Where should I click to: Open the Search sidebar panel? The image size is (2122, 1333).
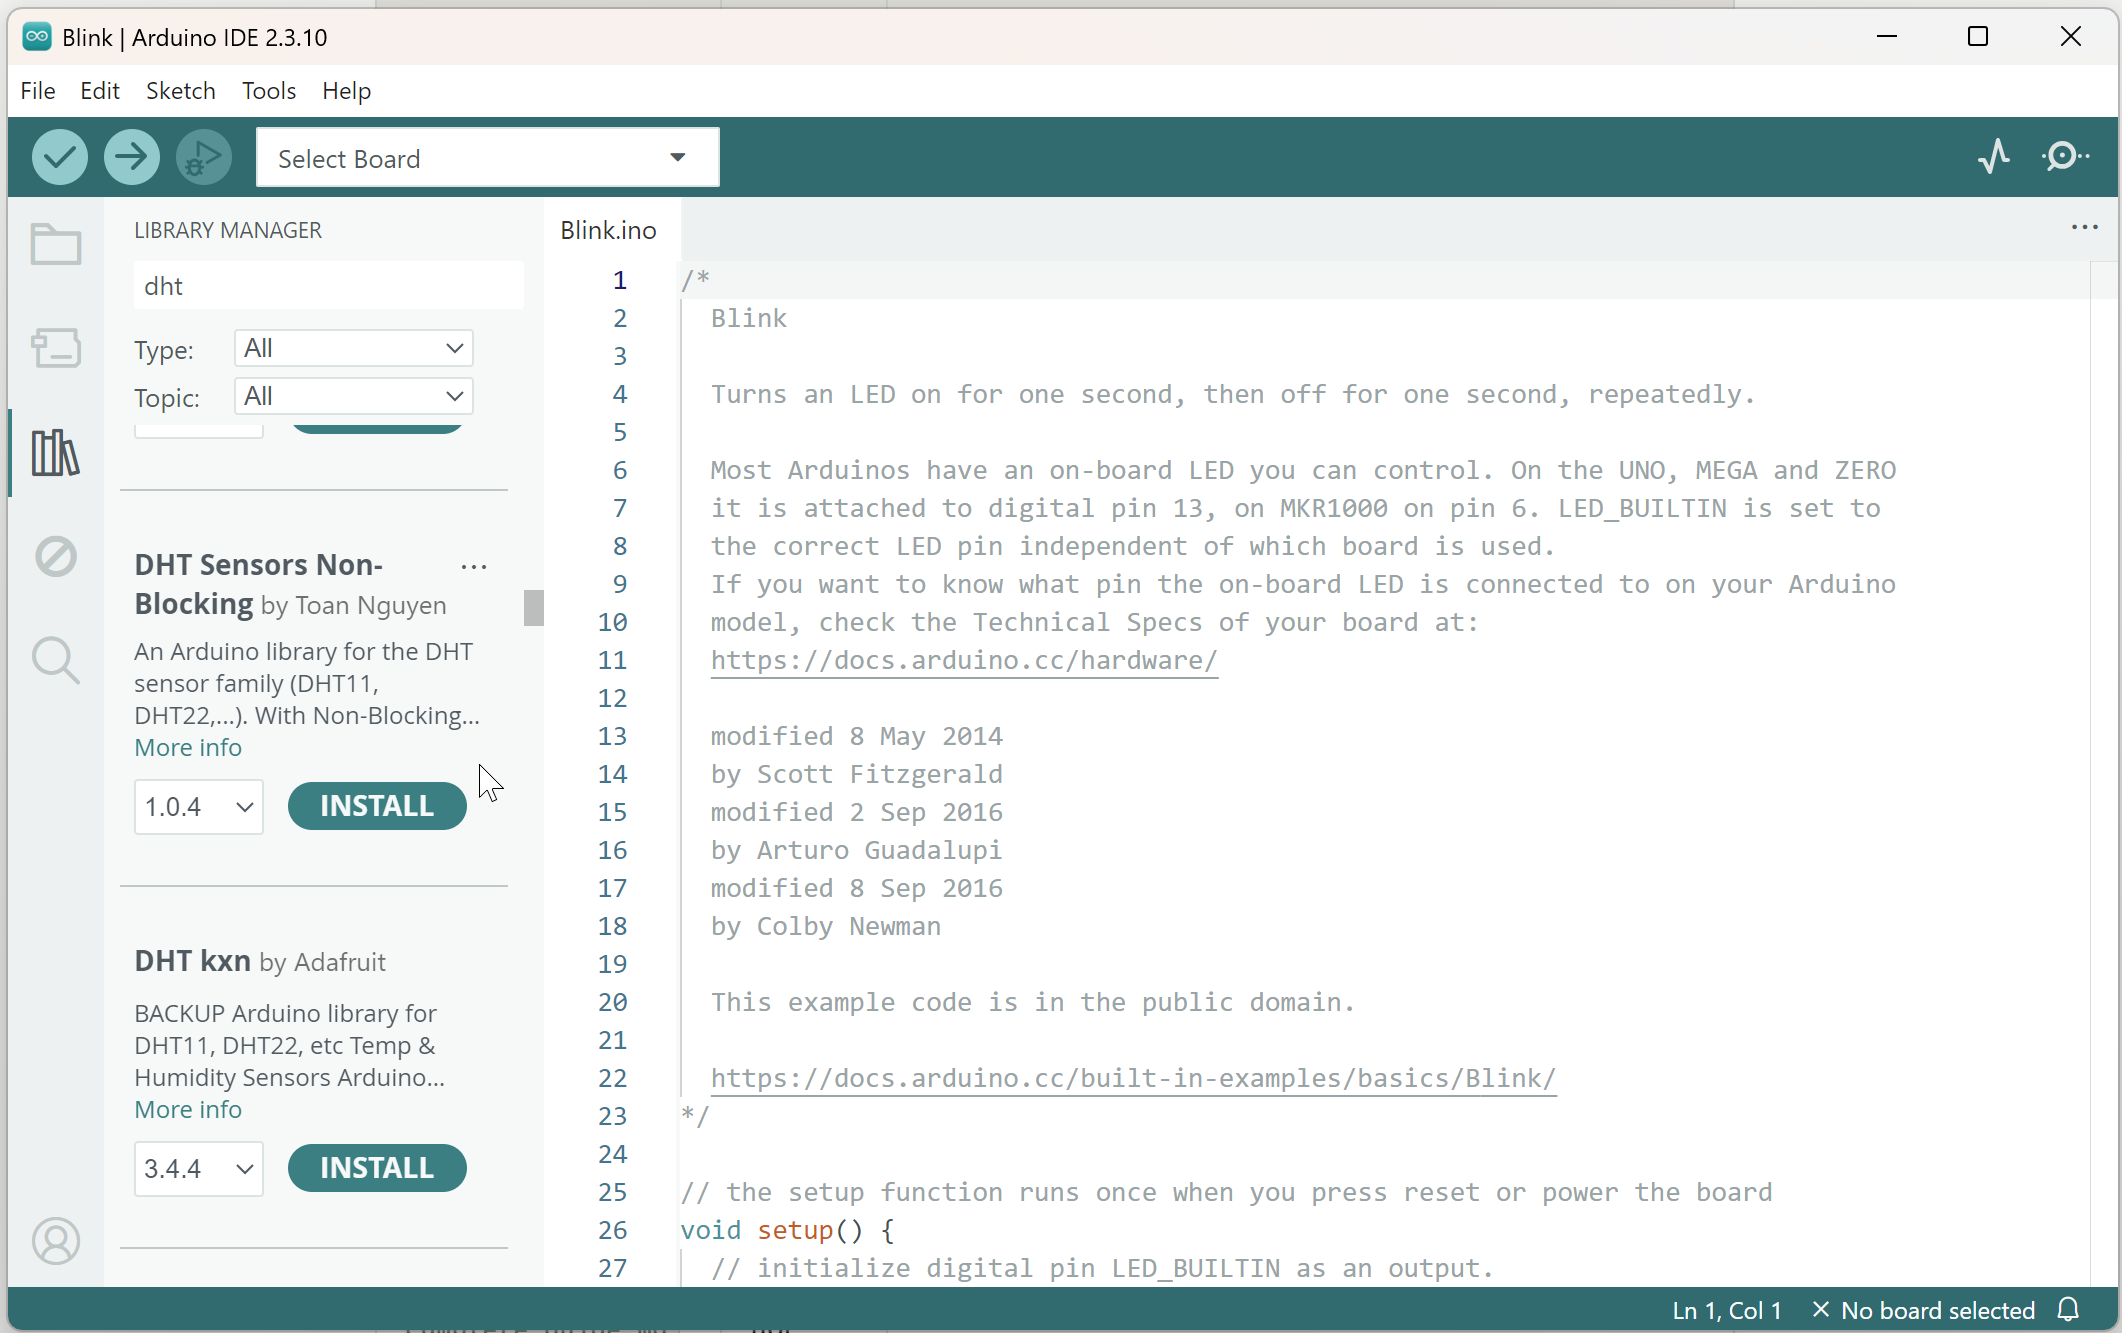[x=56, y=660]
